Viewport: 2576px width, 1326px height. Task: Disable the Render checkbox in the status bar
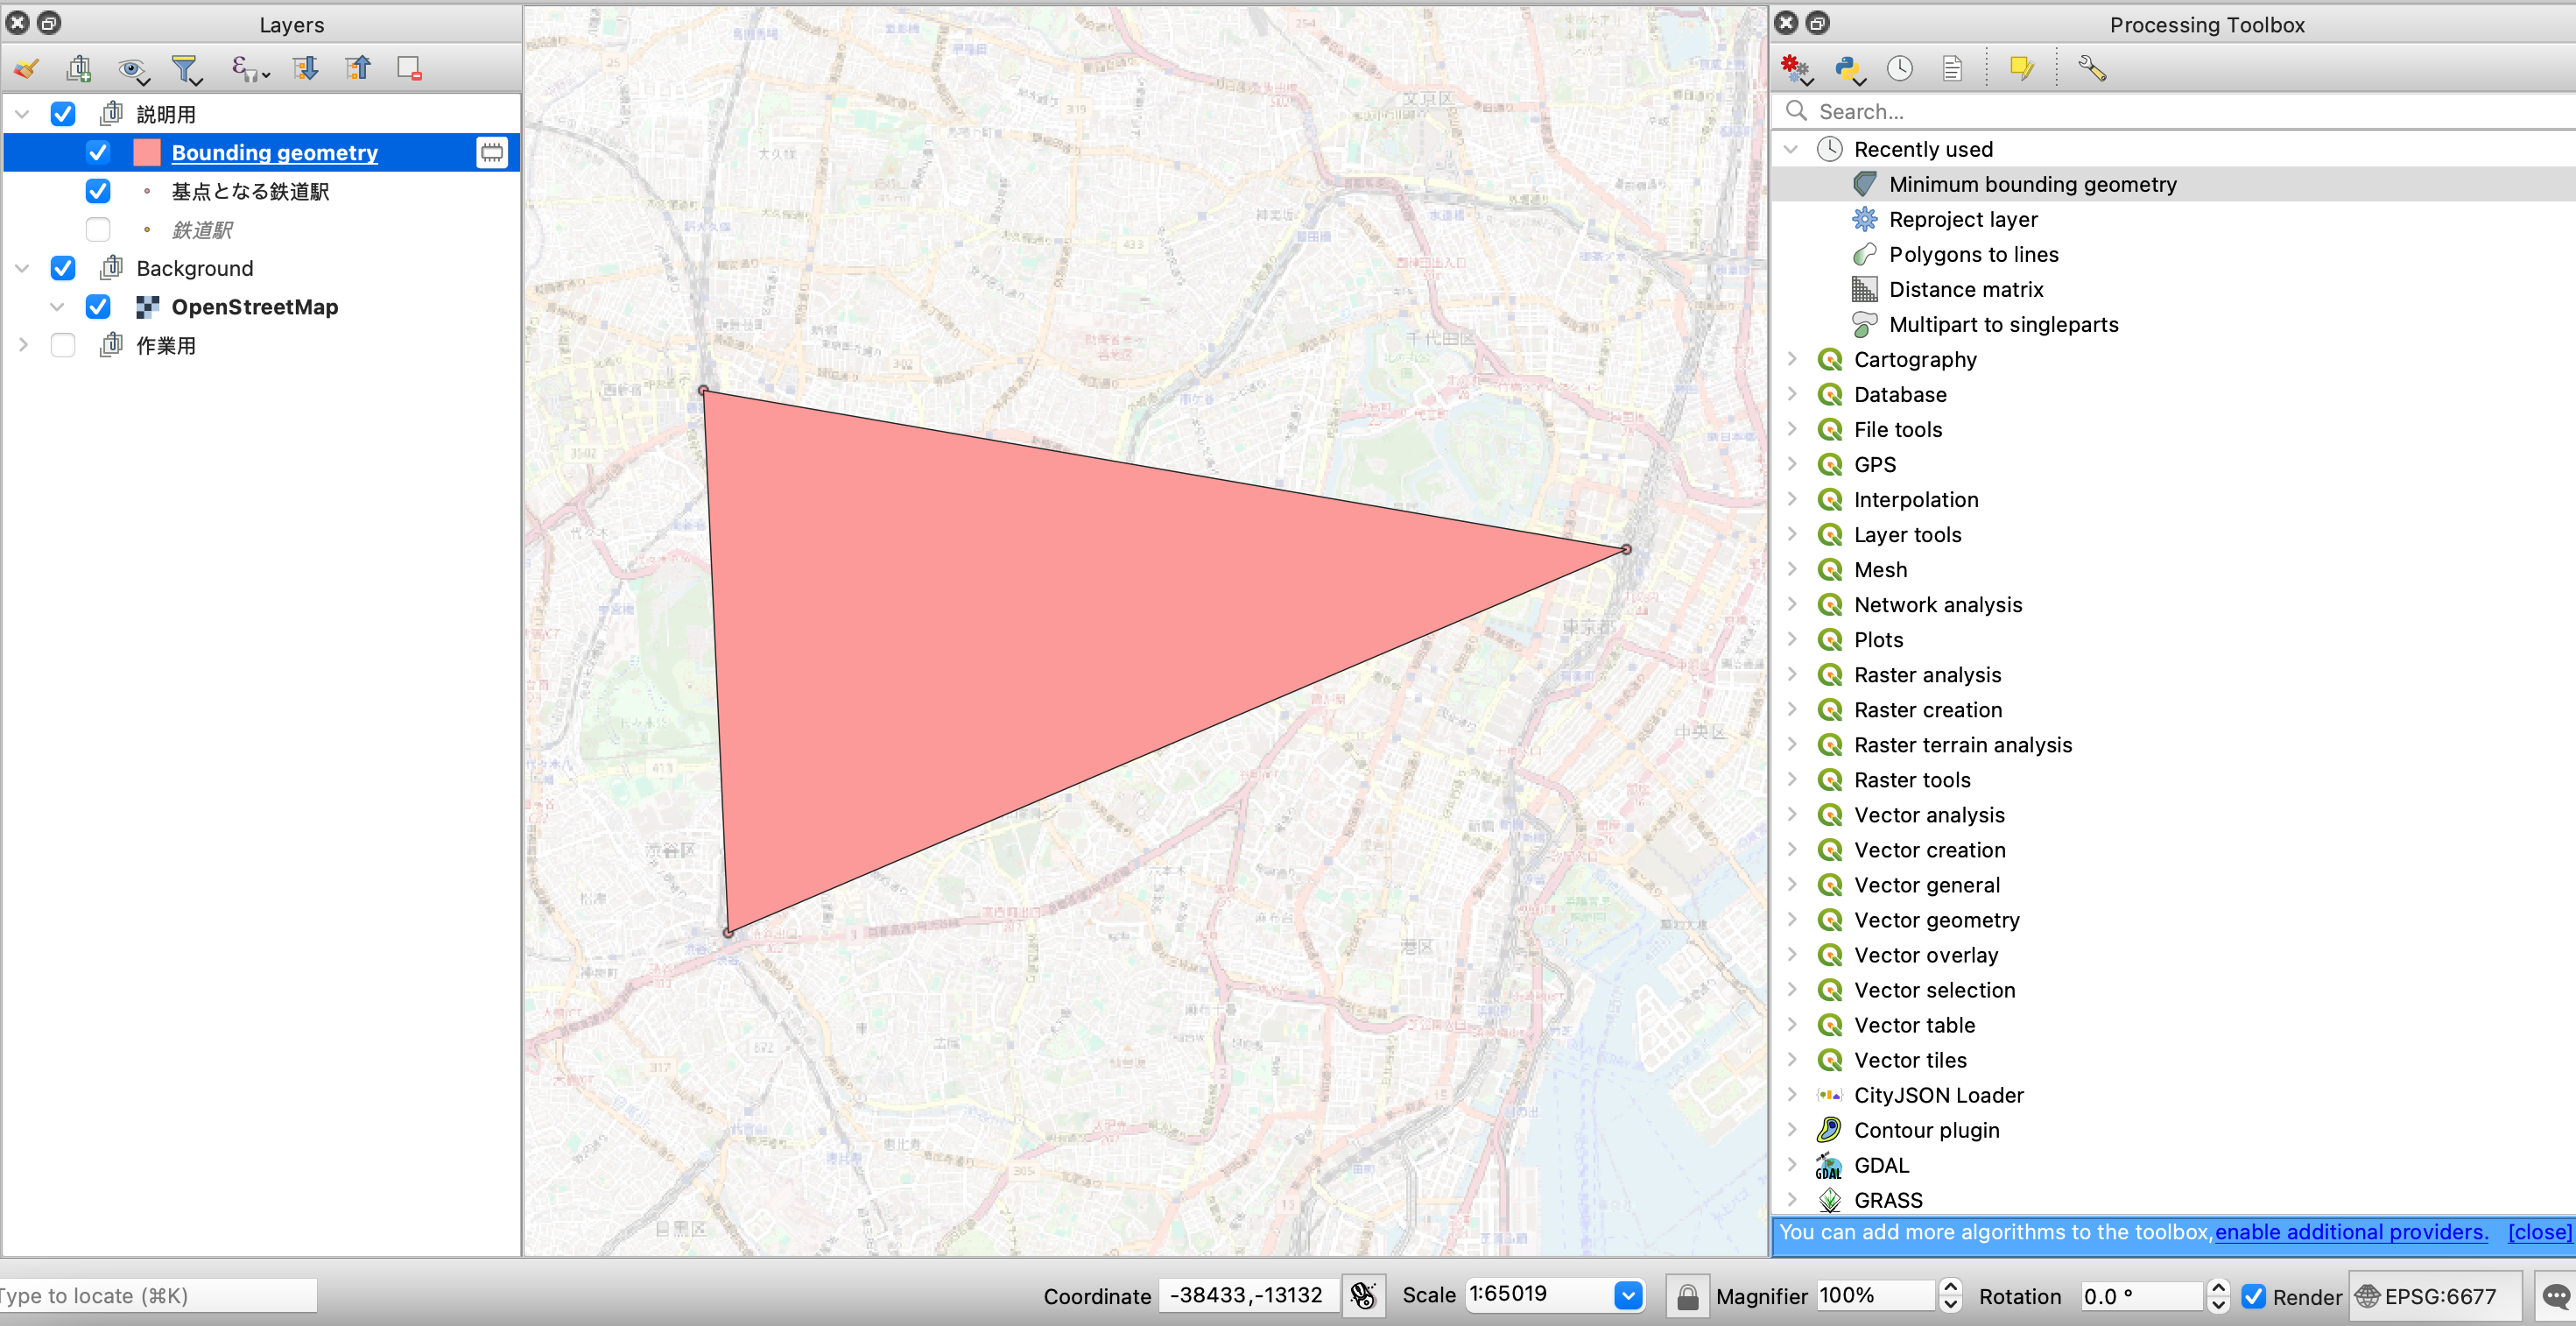tap(2254, 1296)
